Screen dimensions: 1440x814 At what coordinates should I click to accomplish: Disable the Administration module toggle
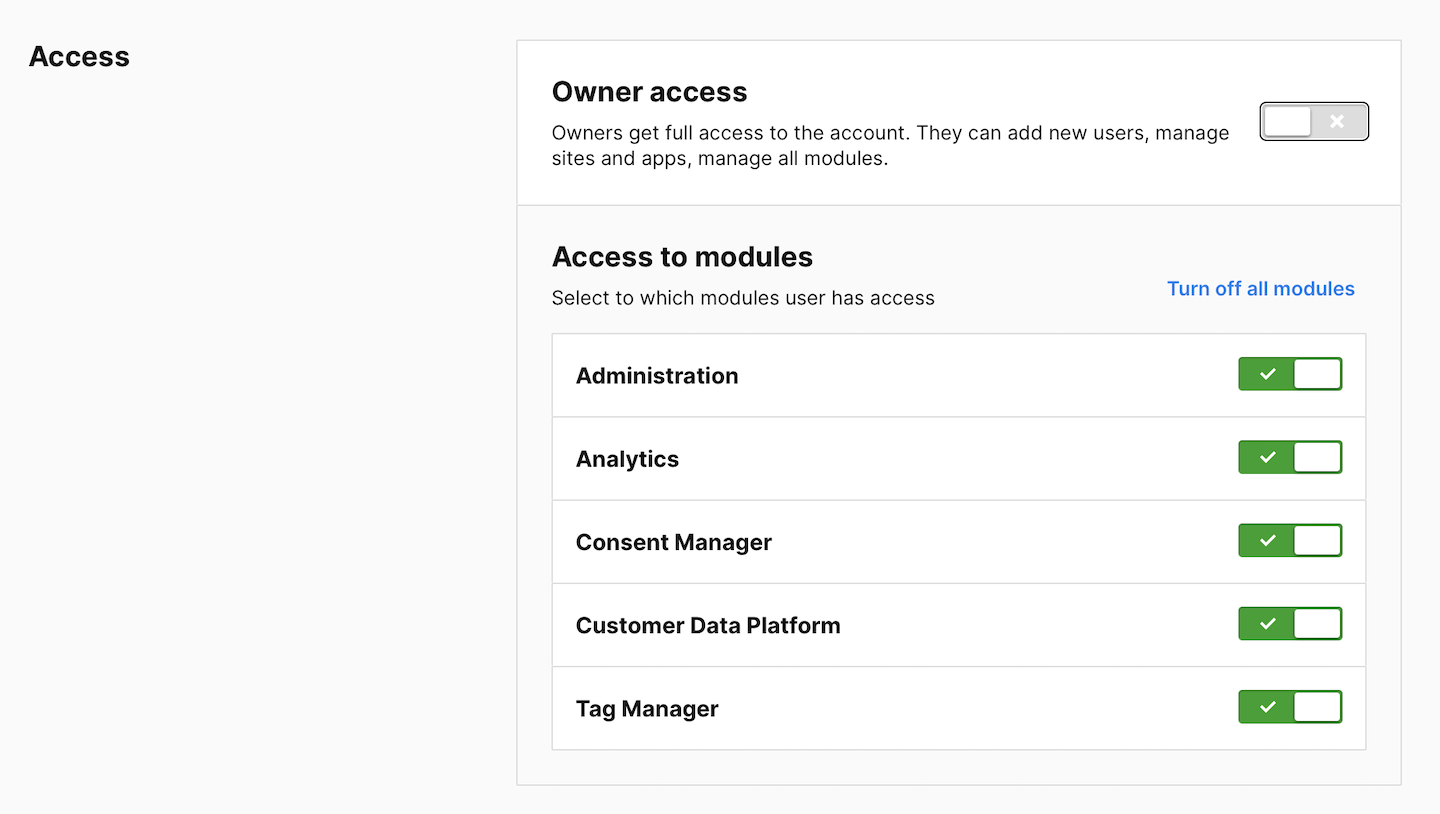[x=1290, y=374]
